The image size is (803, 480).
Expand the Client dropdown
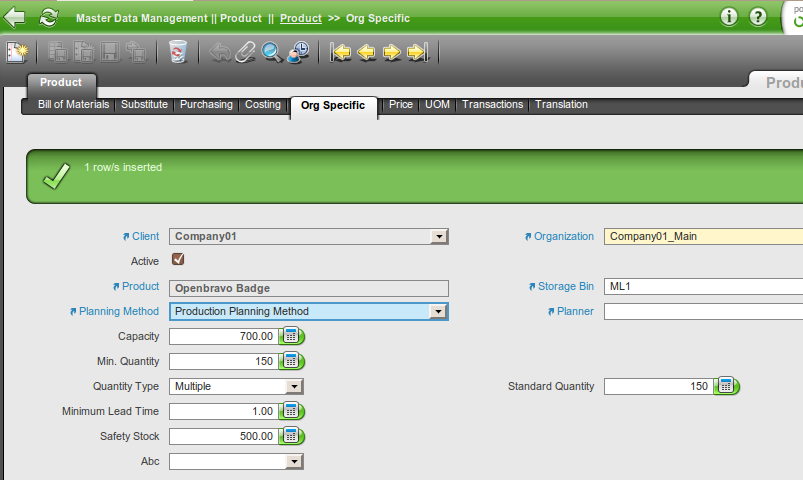click(x=439, y=237)
